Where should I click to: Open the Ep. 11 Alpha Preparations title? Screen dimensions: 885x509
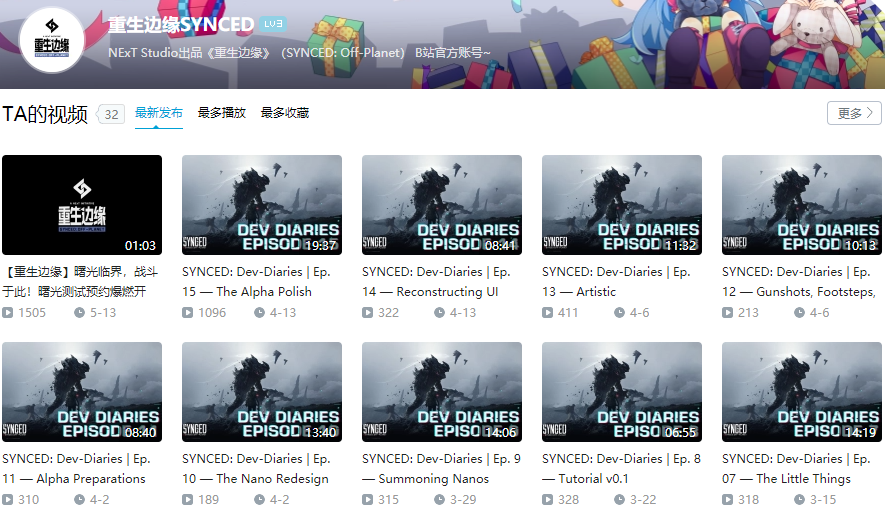pos(77,468)
